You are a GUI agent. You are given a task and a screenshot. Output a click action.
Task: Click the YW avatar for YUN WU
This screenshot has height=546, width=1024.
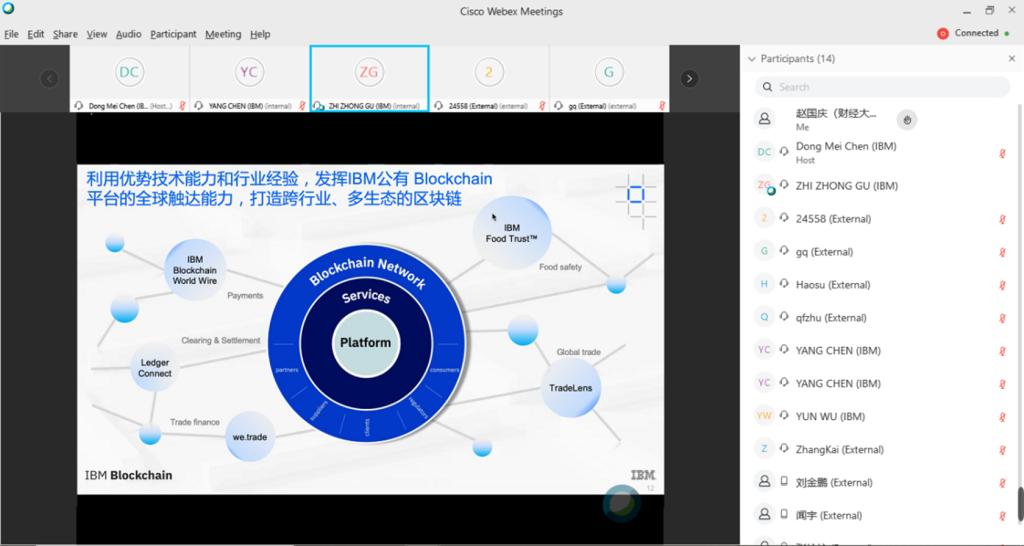(x=764, y=416)
